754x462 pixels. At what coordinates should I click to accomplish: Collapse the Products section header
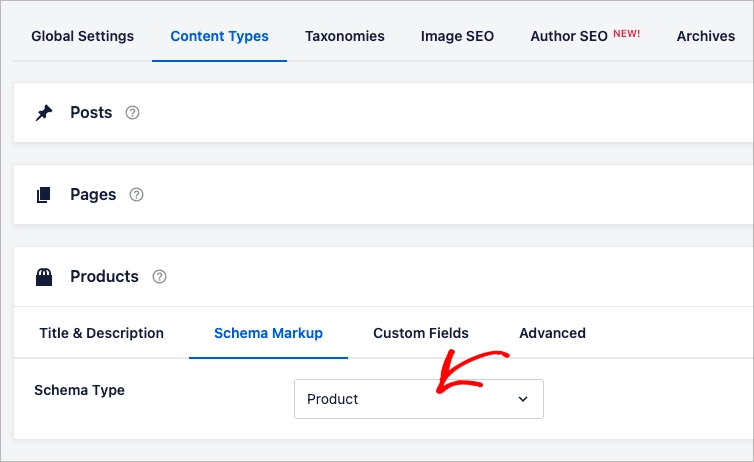[383, 276]
